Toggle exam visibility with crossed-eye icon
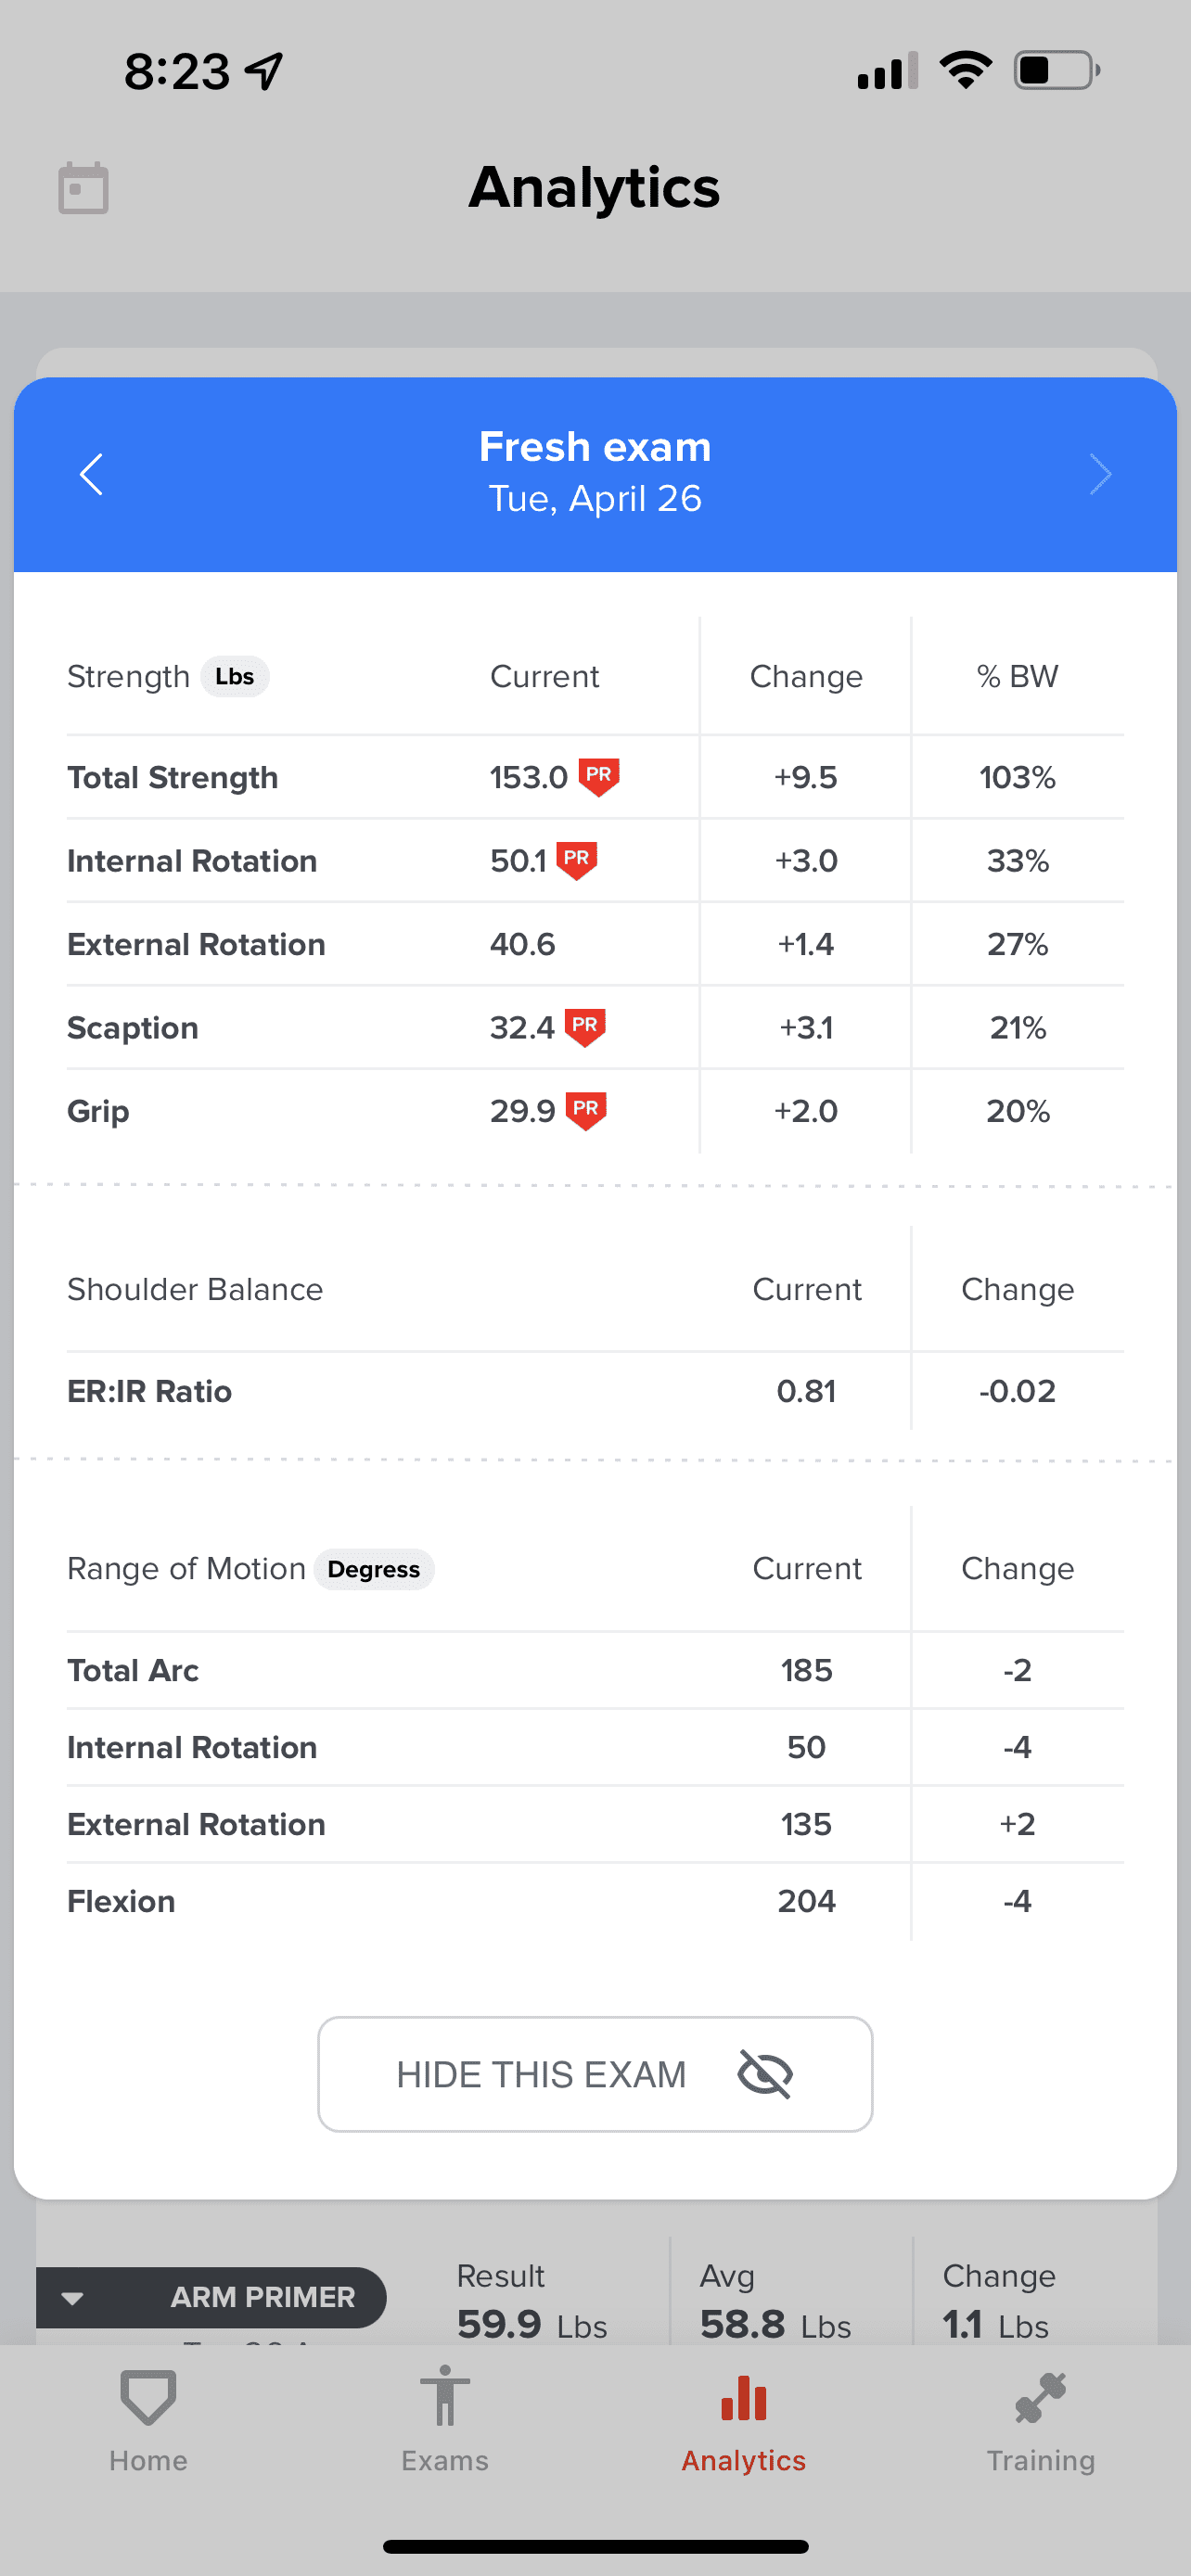1191x2576 pixels. (765, 2074)
